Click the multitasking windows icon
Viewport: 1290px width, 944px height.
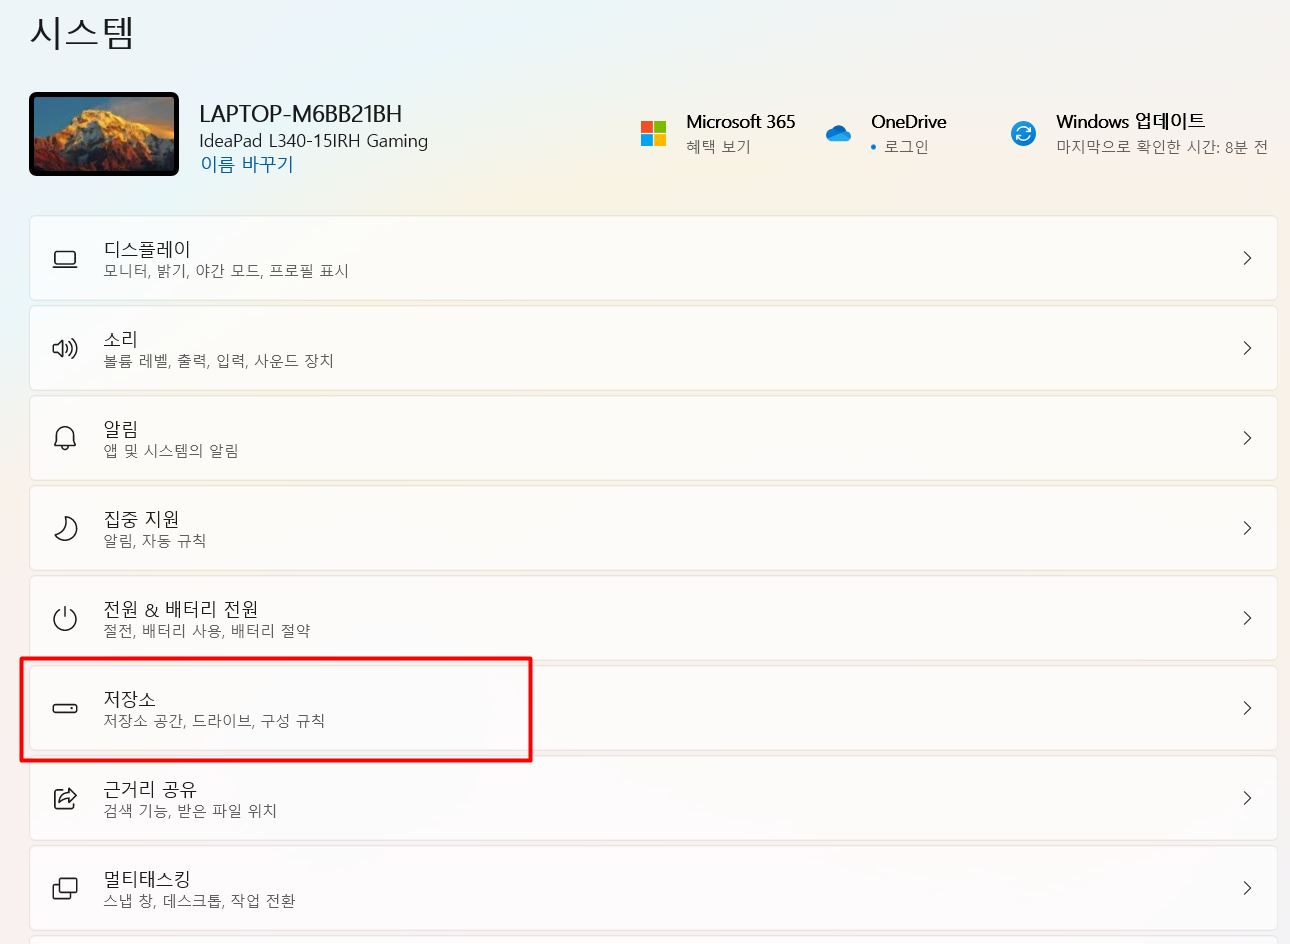click(65, 888)
